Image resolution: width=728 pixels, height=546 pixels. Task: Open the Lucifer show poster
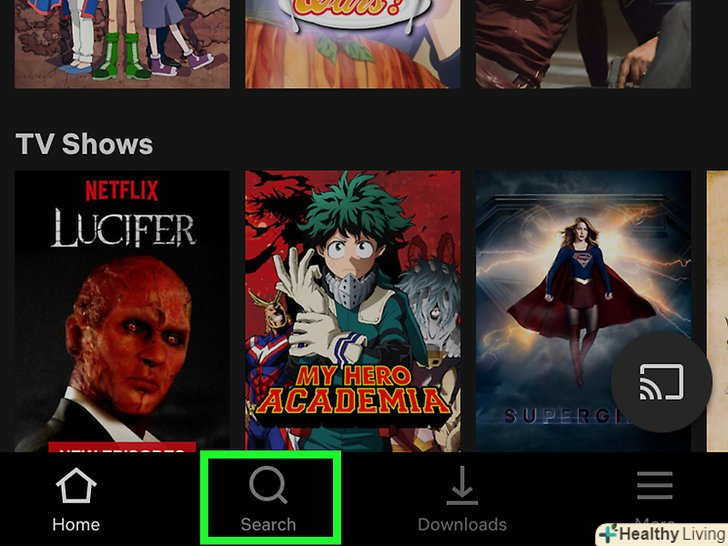[x=122, y=311]
